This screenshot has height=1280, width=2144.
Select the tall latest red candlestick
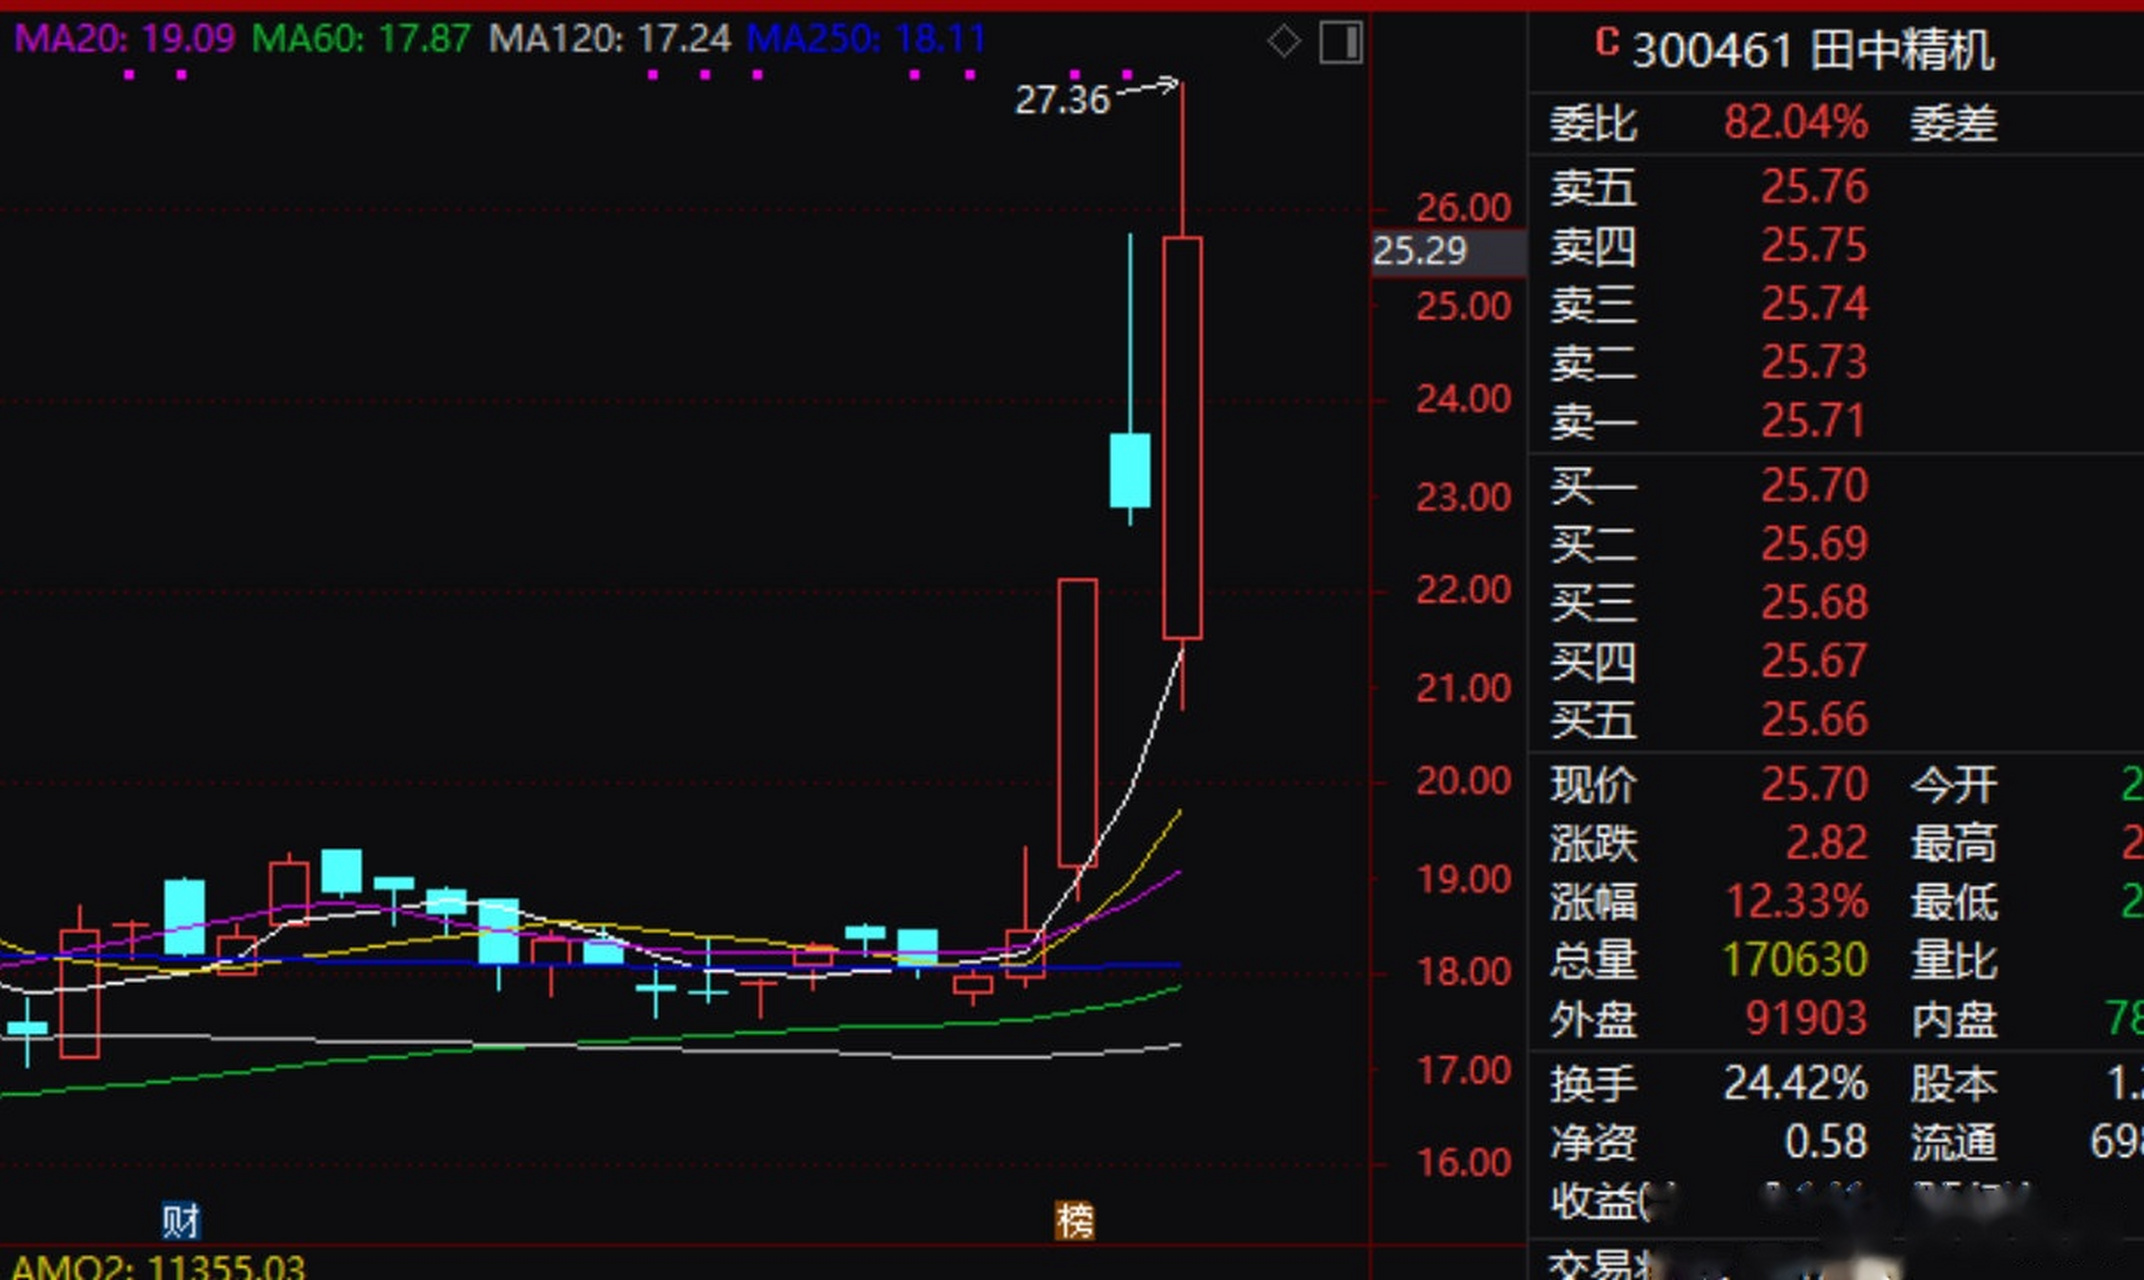point(1182,438)
